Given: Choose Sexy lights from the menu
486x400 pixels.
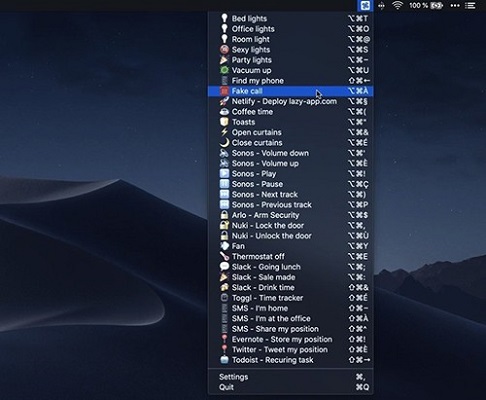Looking at the screenshot, I should pyautogui.click(x=290, y=49).
